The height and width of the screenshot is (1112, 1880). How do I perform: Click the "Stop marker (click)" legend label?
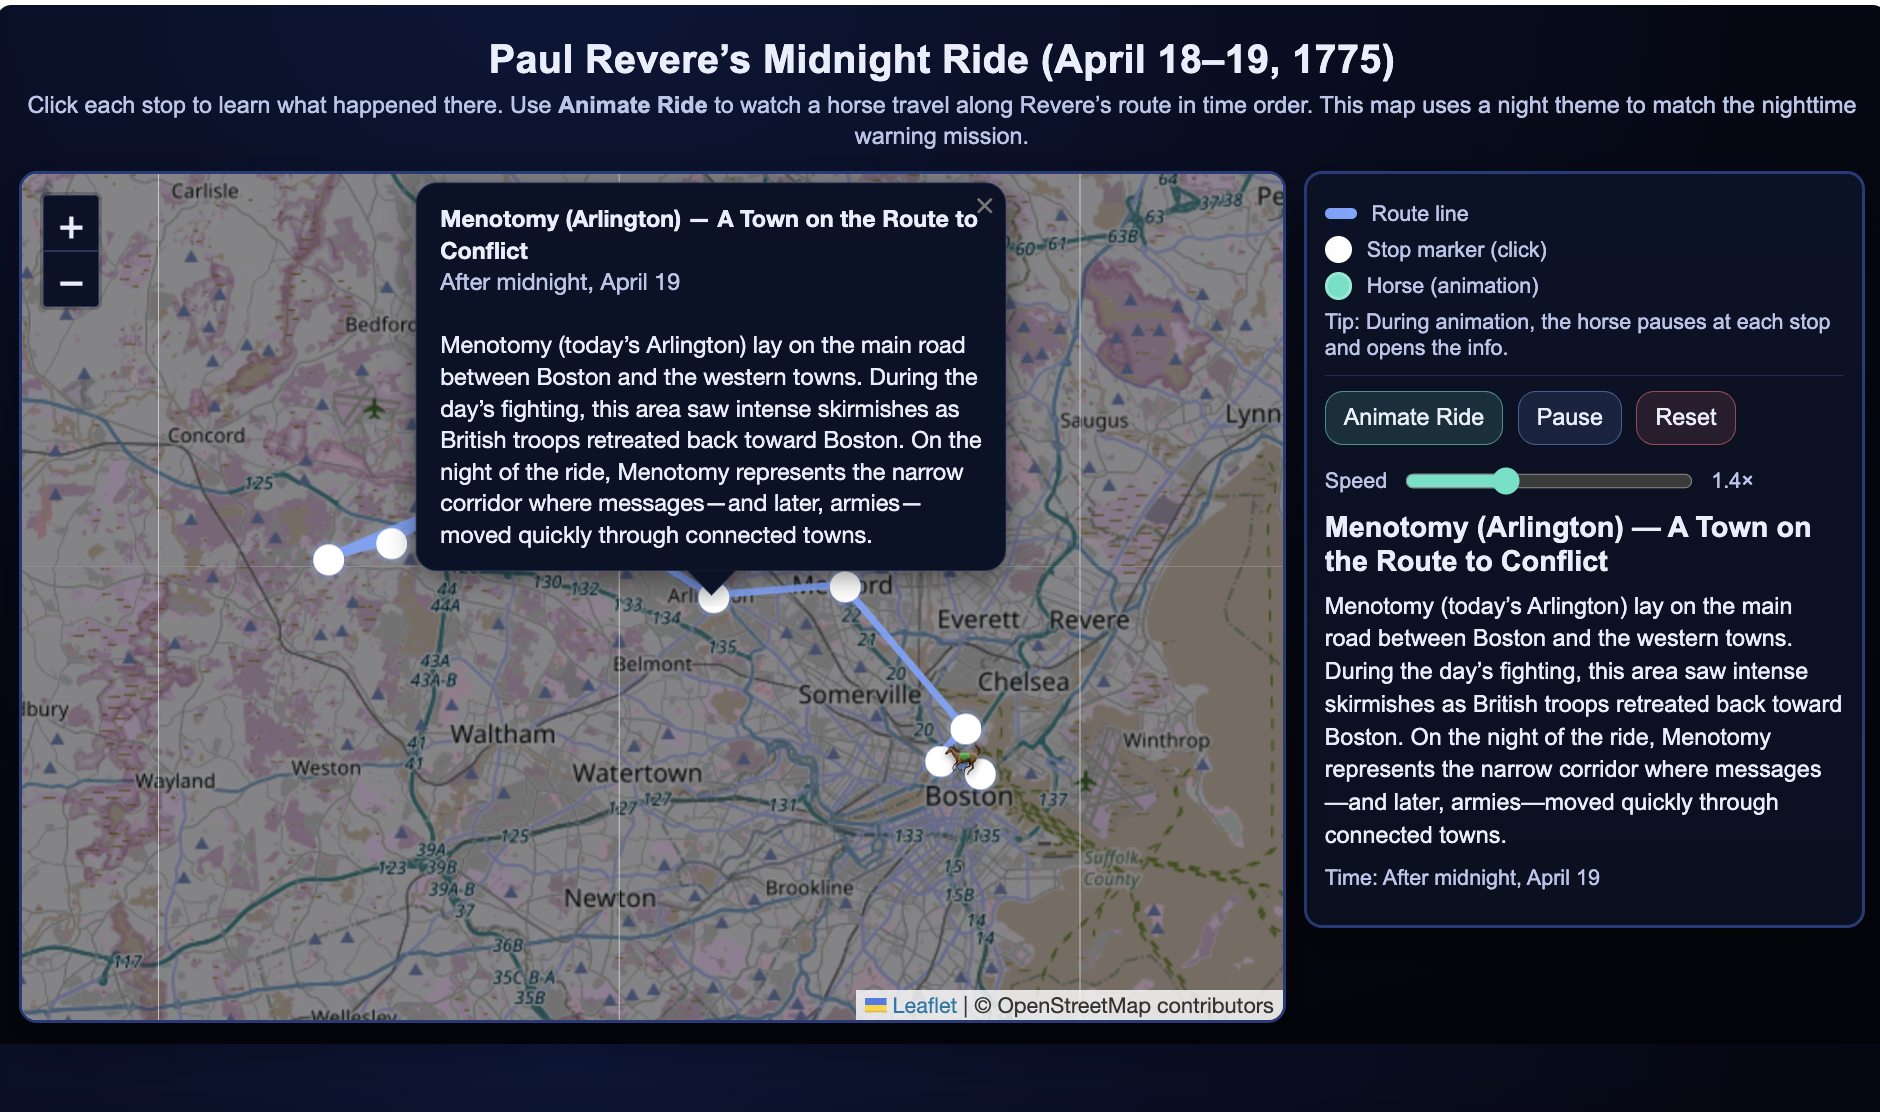pos(1456,249)
